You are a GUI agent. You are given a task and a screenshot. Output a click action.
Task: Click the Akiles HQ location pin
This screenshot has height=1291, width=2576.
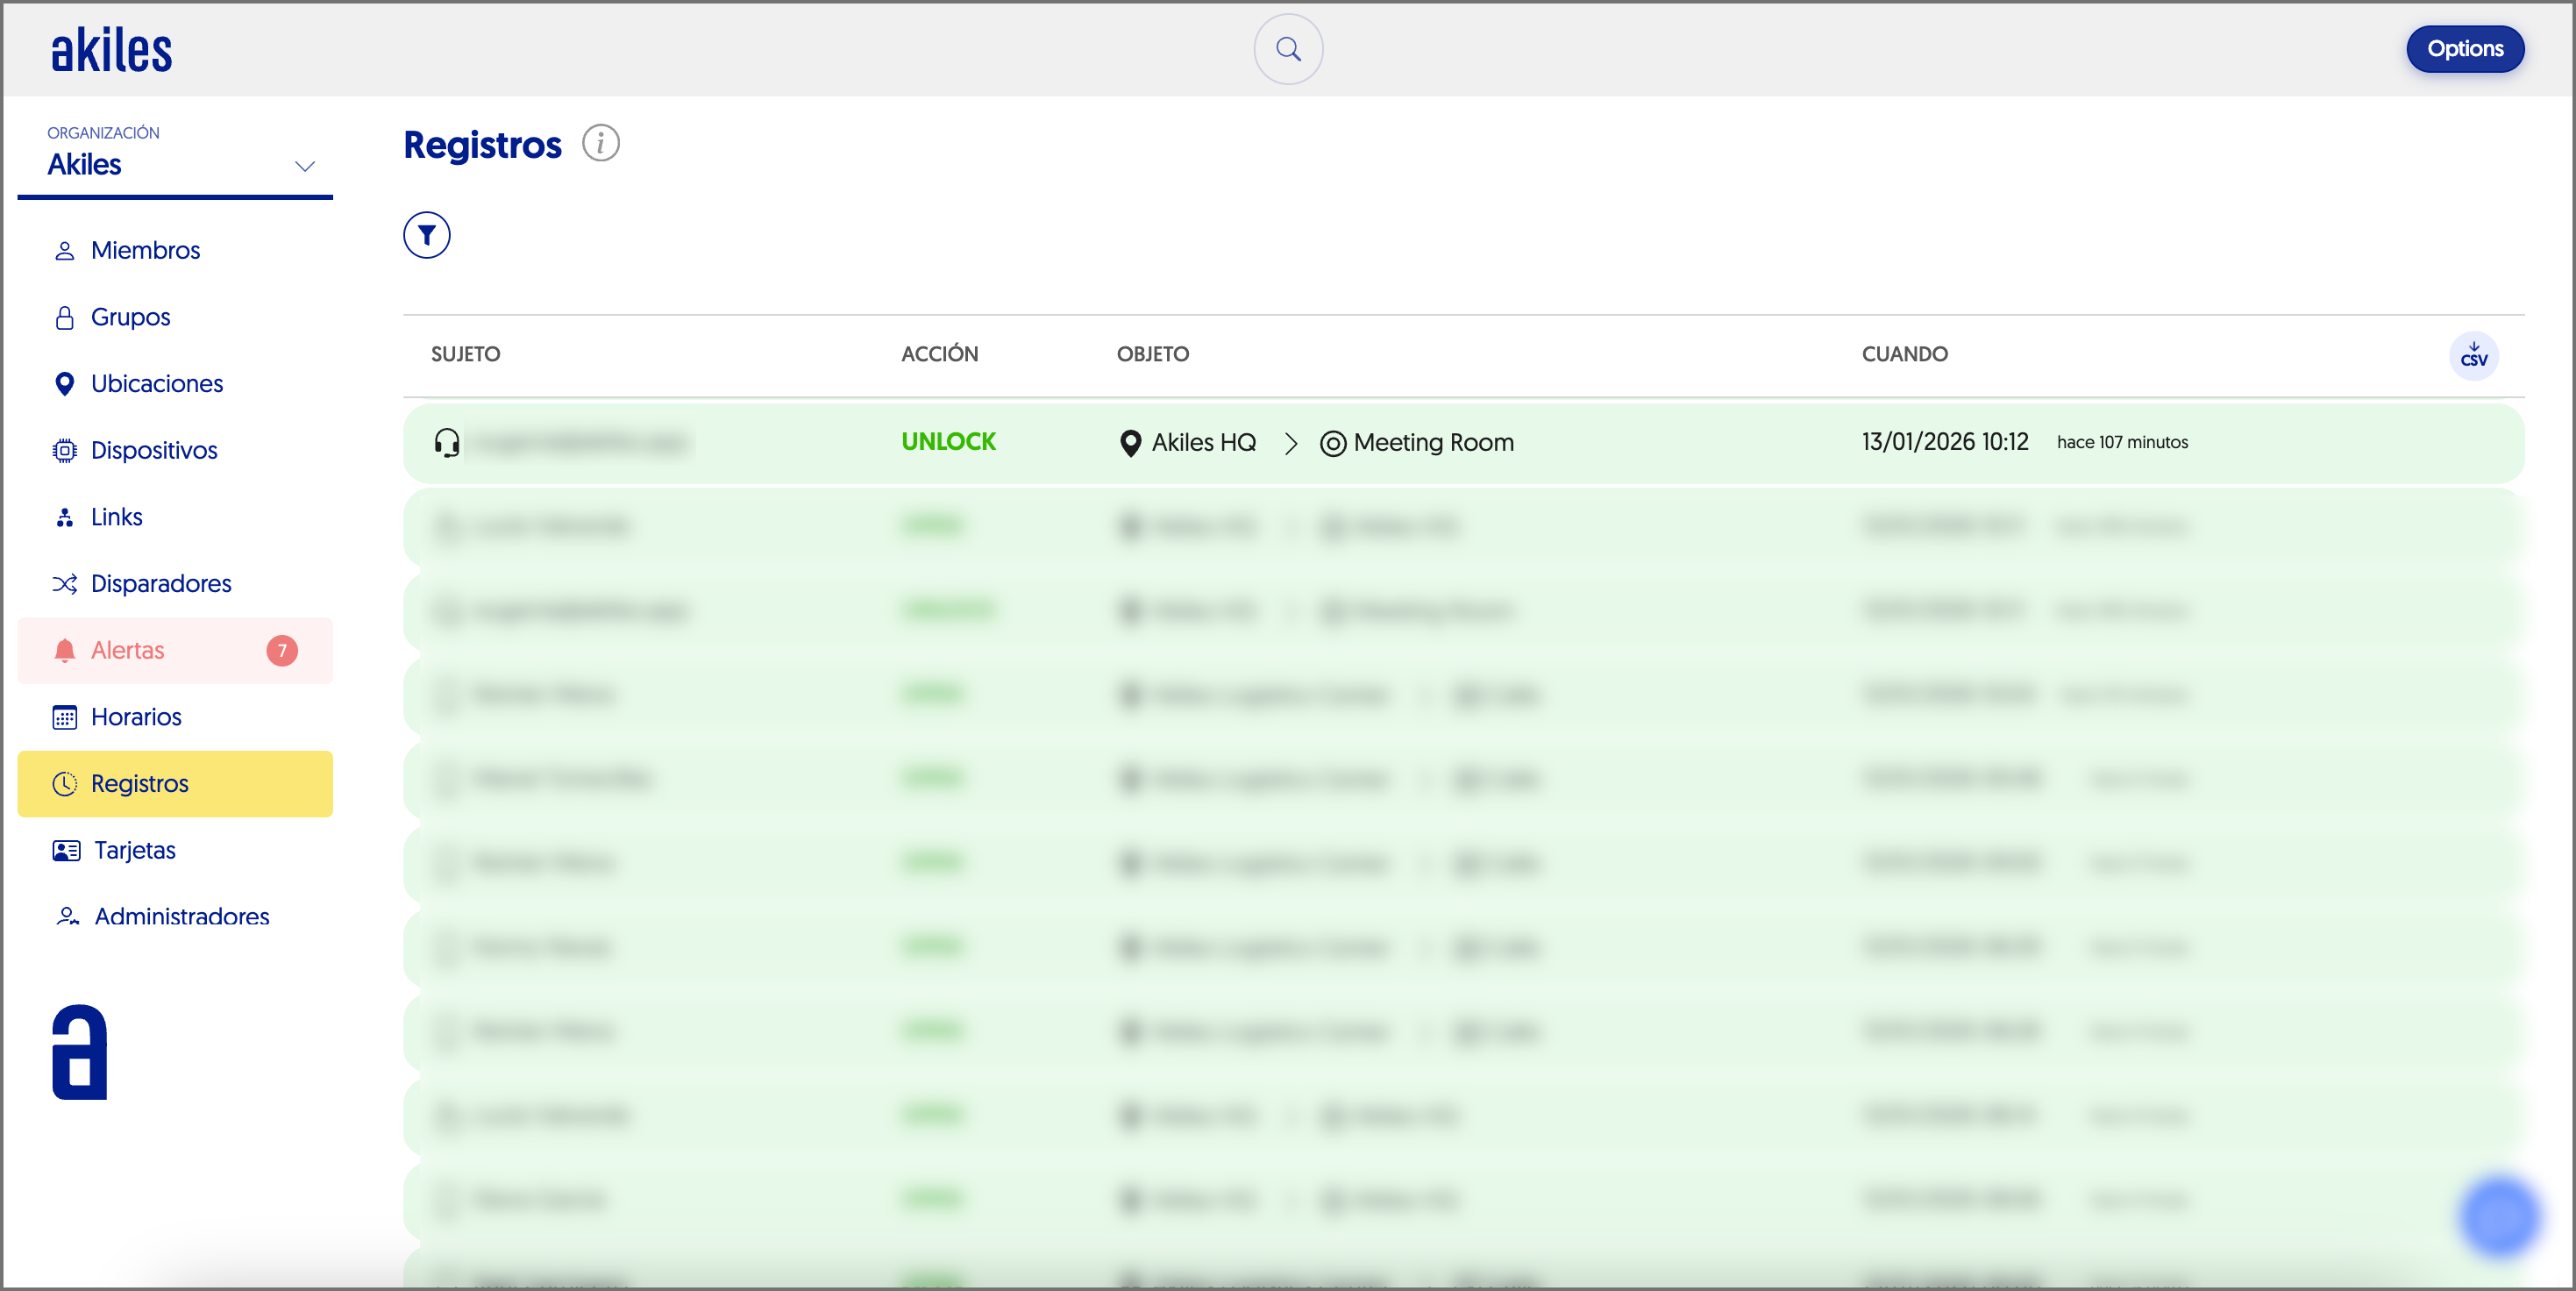click(1130, 443)
